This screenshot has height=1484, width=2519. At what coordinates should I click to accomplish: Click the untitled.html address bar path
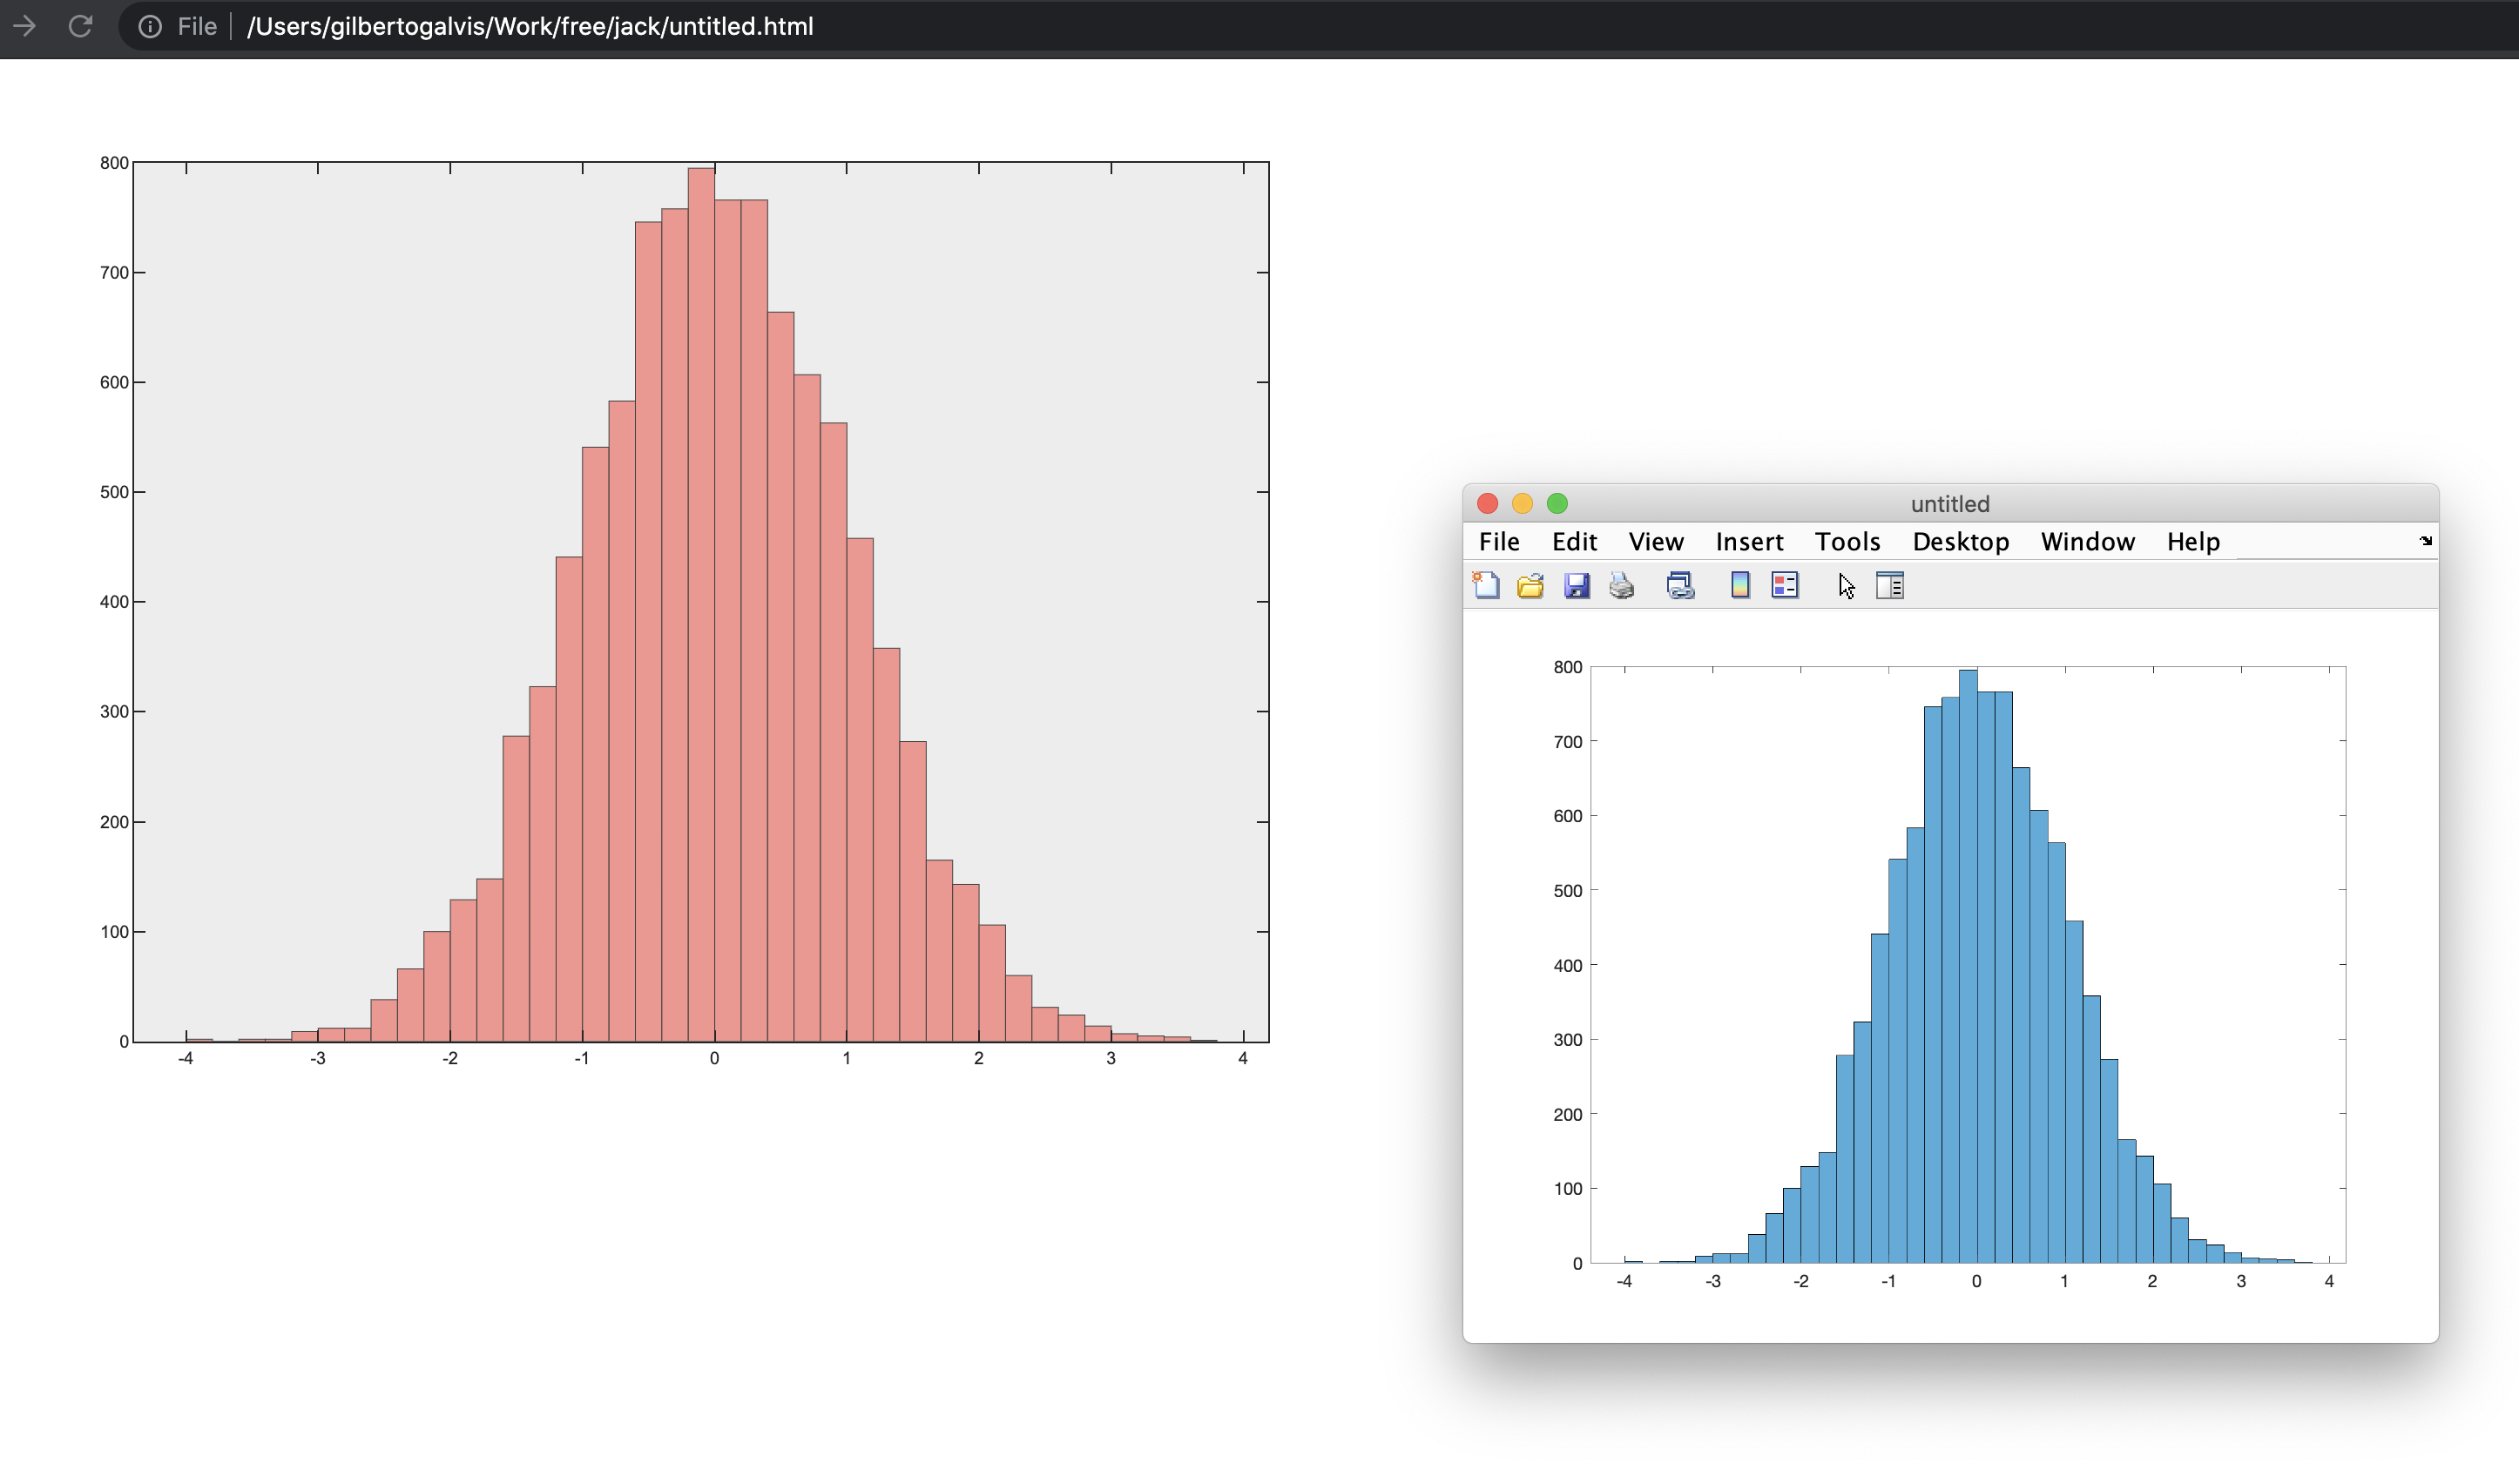pyautogui.click(x=530, y=26)
